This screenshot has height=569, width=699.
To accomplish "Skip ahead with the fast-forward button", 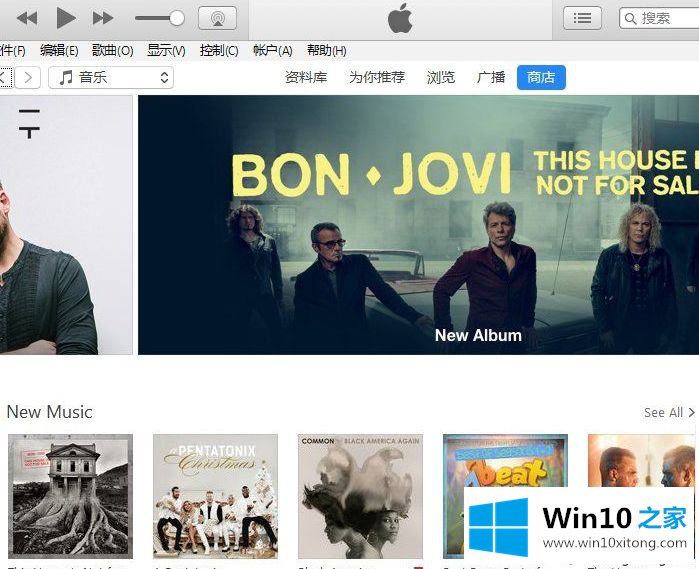I will 103,18.
